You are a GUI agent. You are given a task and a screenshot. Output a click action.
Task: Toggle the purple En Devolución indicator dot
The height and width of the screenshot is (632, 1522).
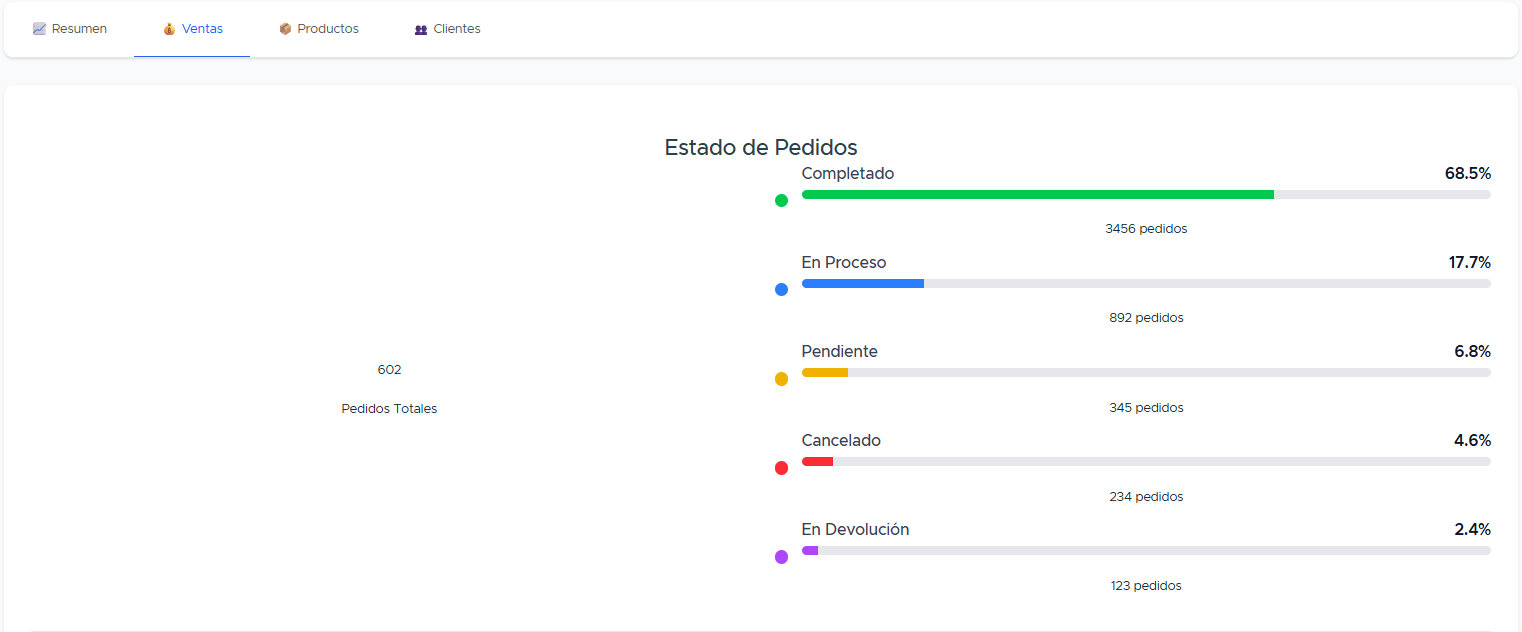[x=781, y=557]
